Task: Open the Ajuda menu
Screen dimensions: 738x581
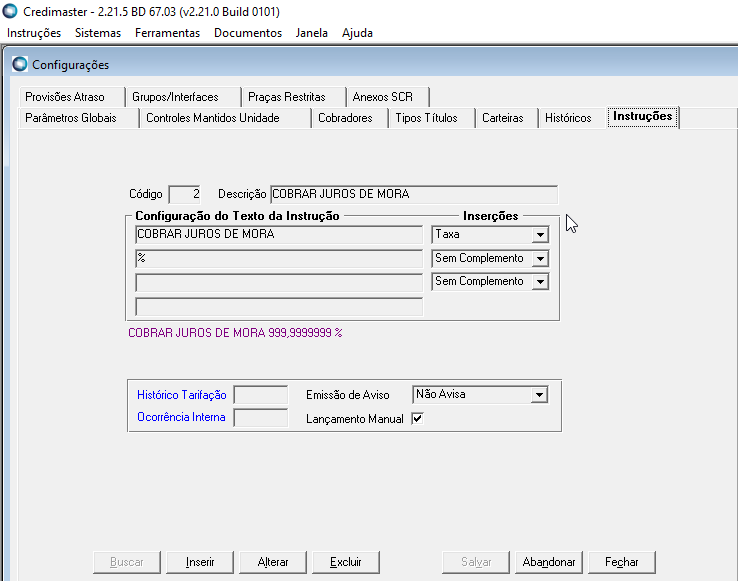Action: pyautogui.click(x=357, y=33)
